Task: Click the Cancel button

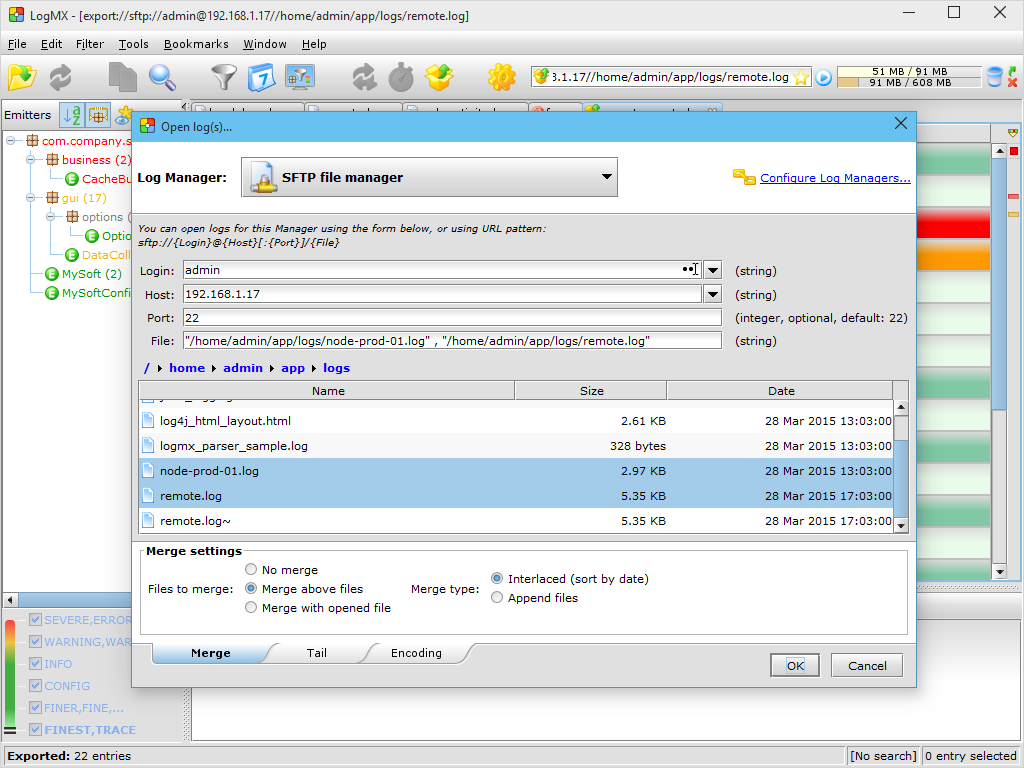Action: click(x=867, y=665)
